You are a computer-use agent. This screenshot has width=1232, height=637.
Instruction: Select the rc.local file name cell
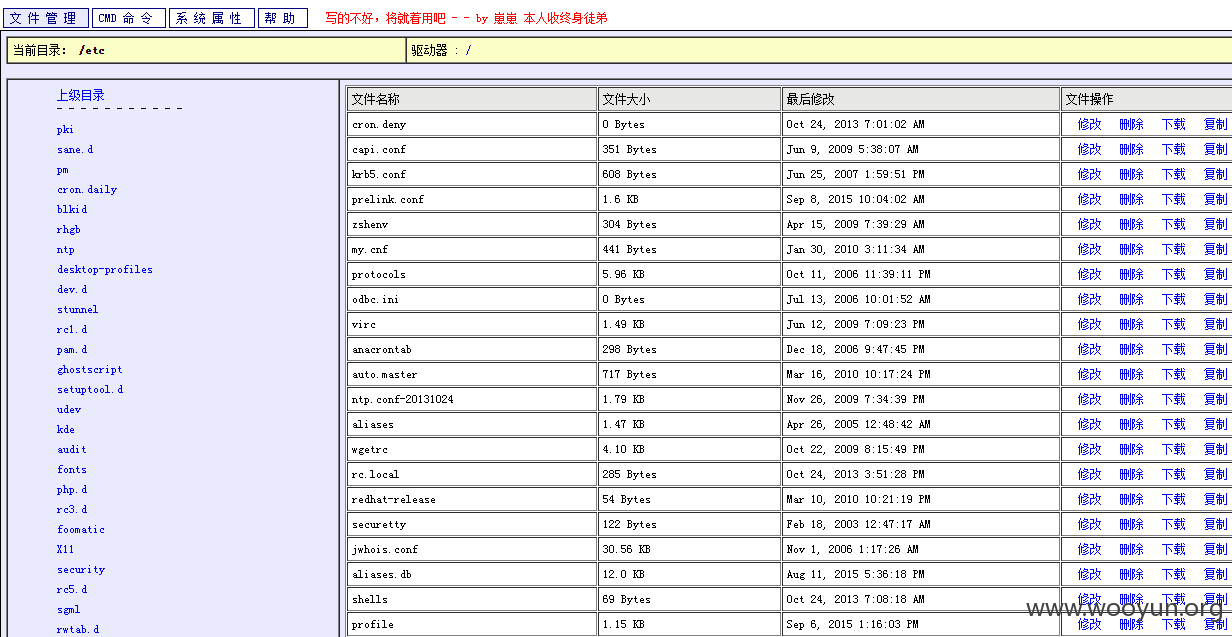tap(472, 474)
